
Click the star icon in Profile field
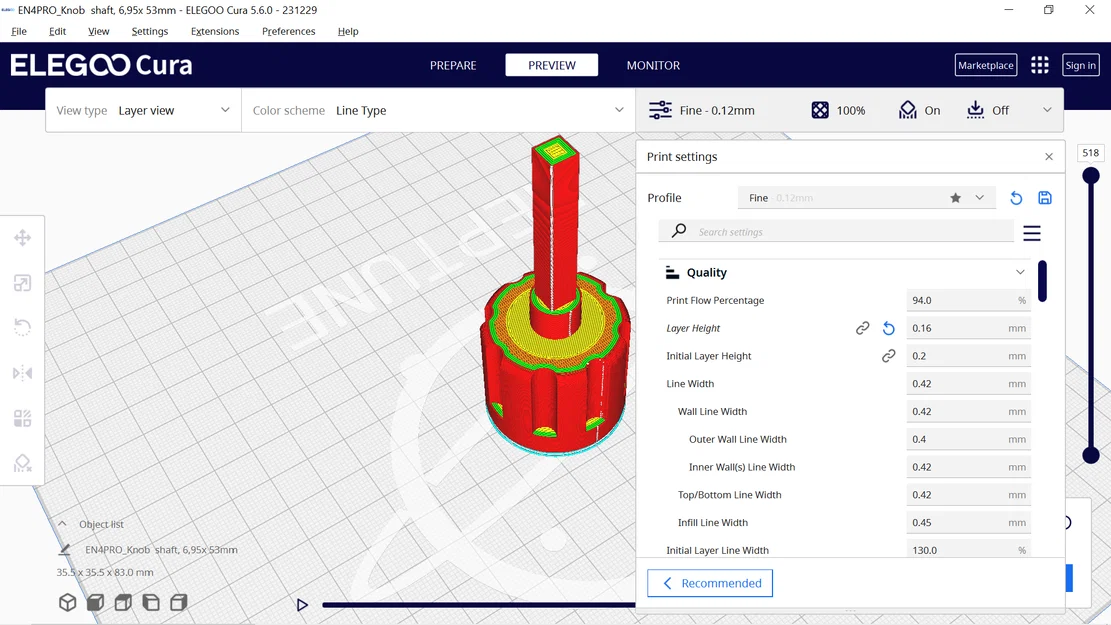955,198
